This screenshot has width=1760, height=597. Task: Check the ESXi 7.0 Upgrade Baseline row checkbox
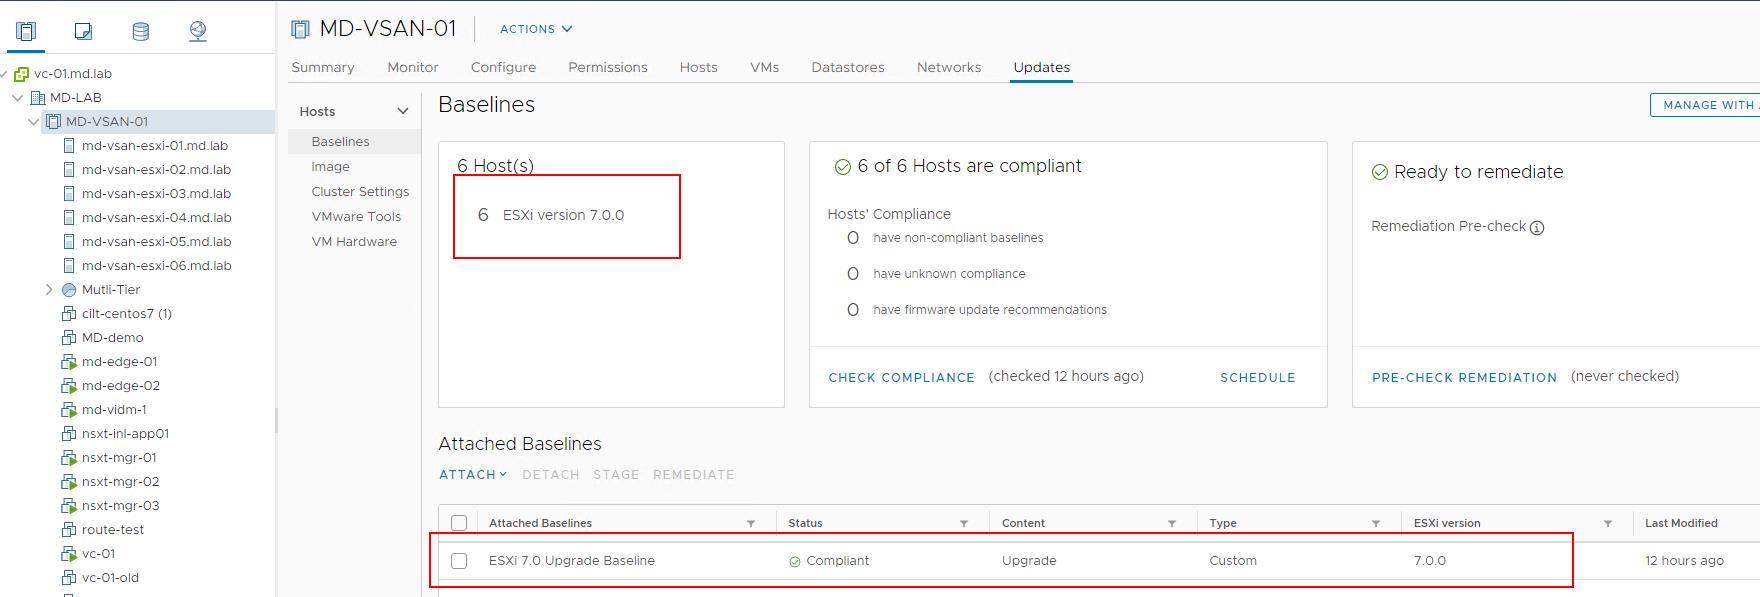pos(459,561)
